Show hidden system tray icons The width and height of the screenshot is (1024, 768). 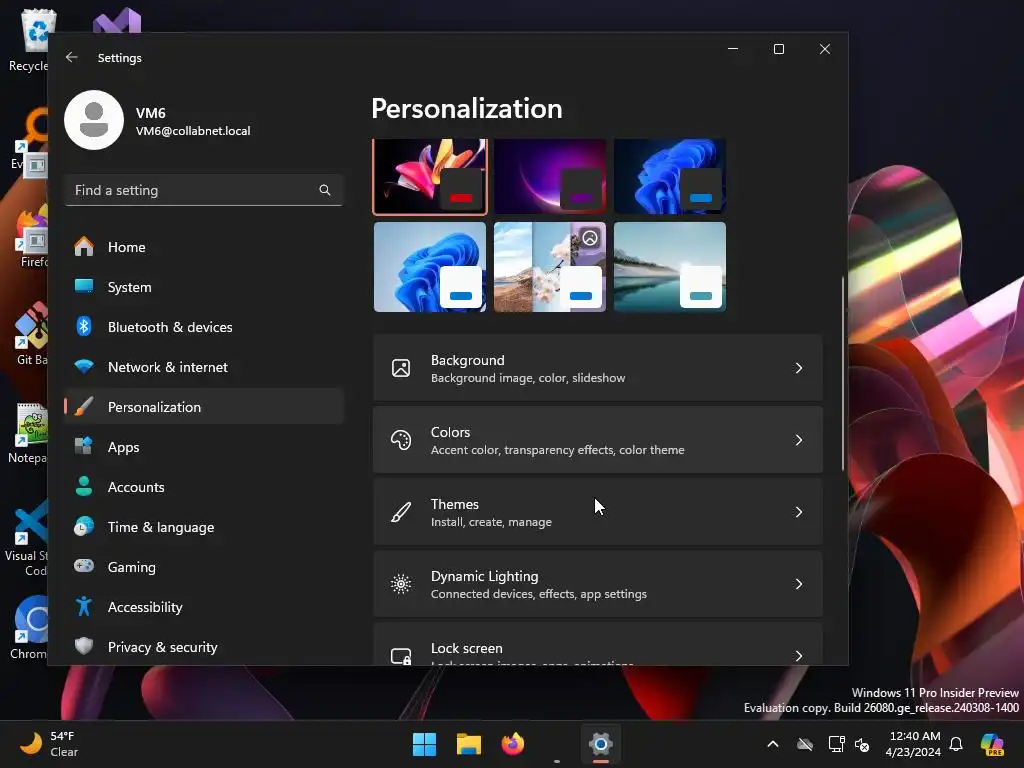(773, 744)
